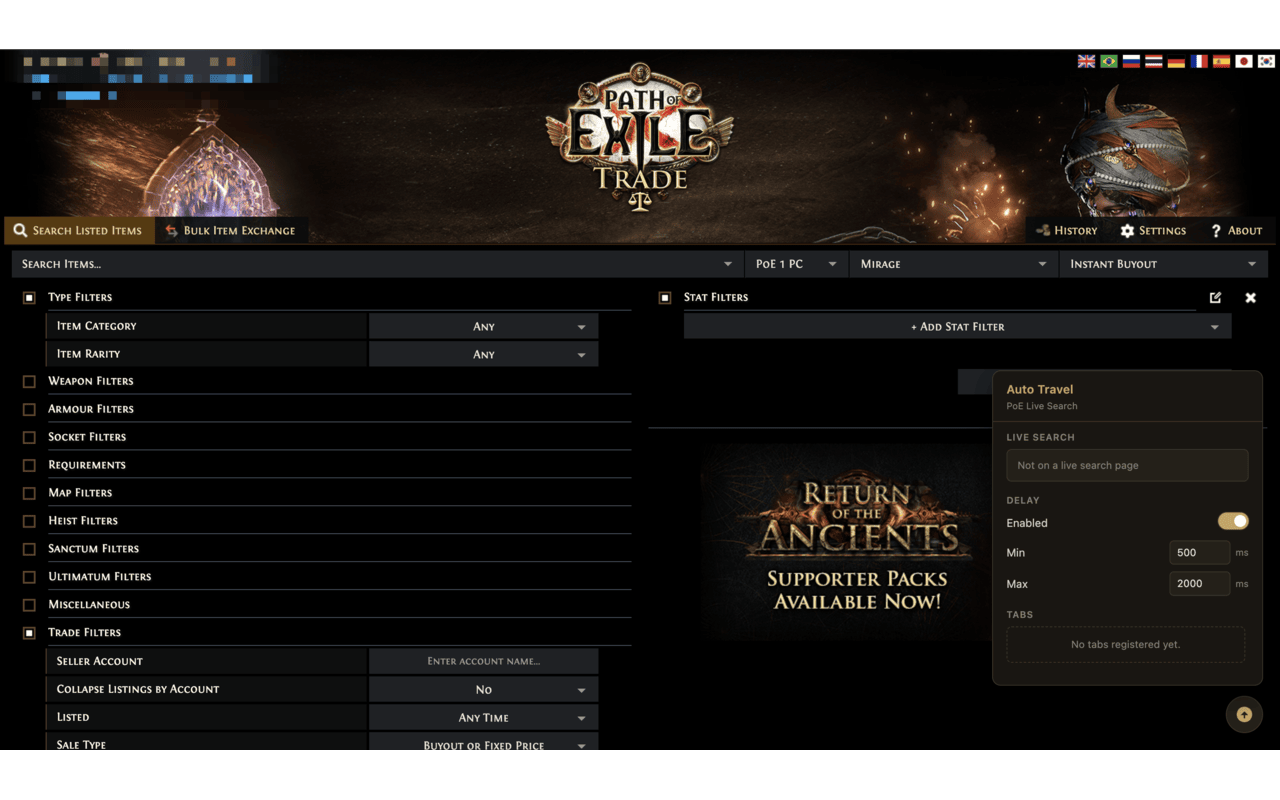Viewport: 1280px width, 800px height.
Task: Enable the Ultimatum Filters checkbox
Action: click(29, 577)
